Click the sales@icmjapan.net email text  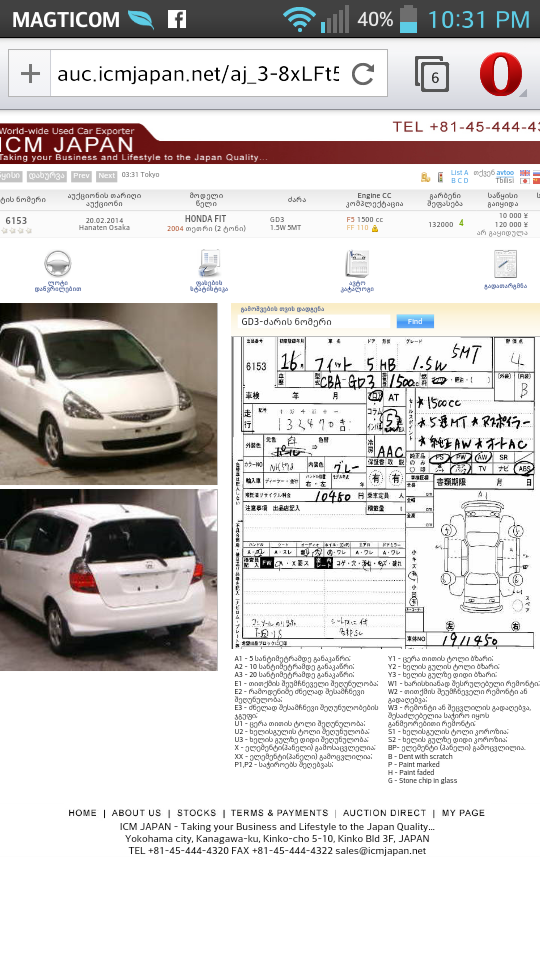[380, 851]
